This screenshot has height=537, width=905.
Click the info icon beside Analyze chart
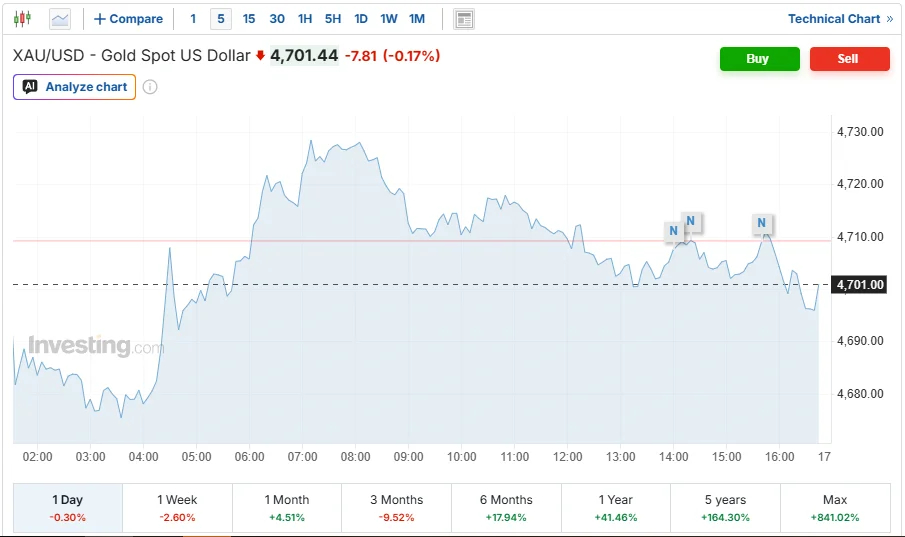[150, 87]
